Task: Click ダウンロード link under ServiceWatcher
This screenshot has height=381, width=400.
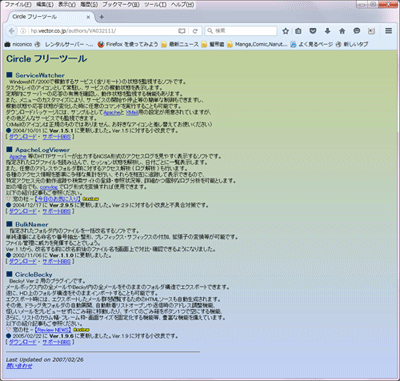Action: (23, 137)
